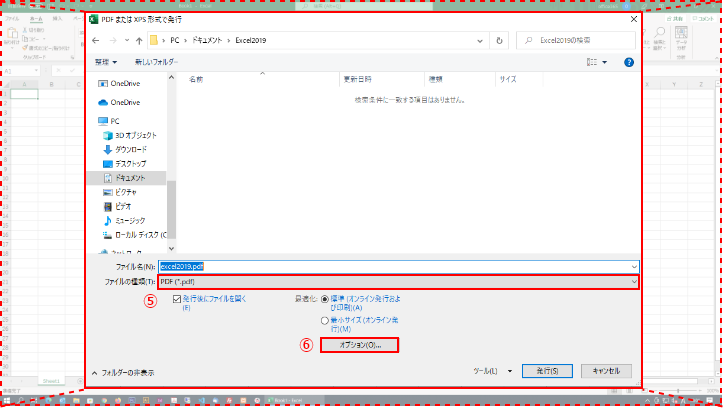The image size is (723, 408).
Task: Click the コメント button in Excel
Action: pos(704,19)
